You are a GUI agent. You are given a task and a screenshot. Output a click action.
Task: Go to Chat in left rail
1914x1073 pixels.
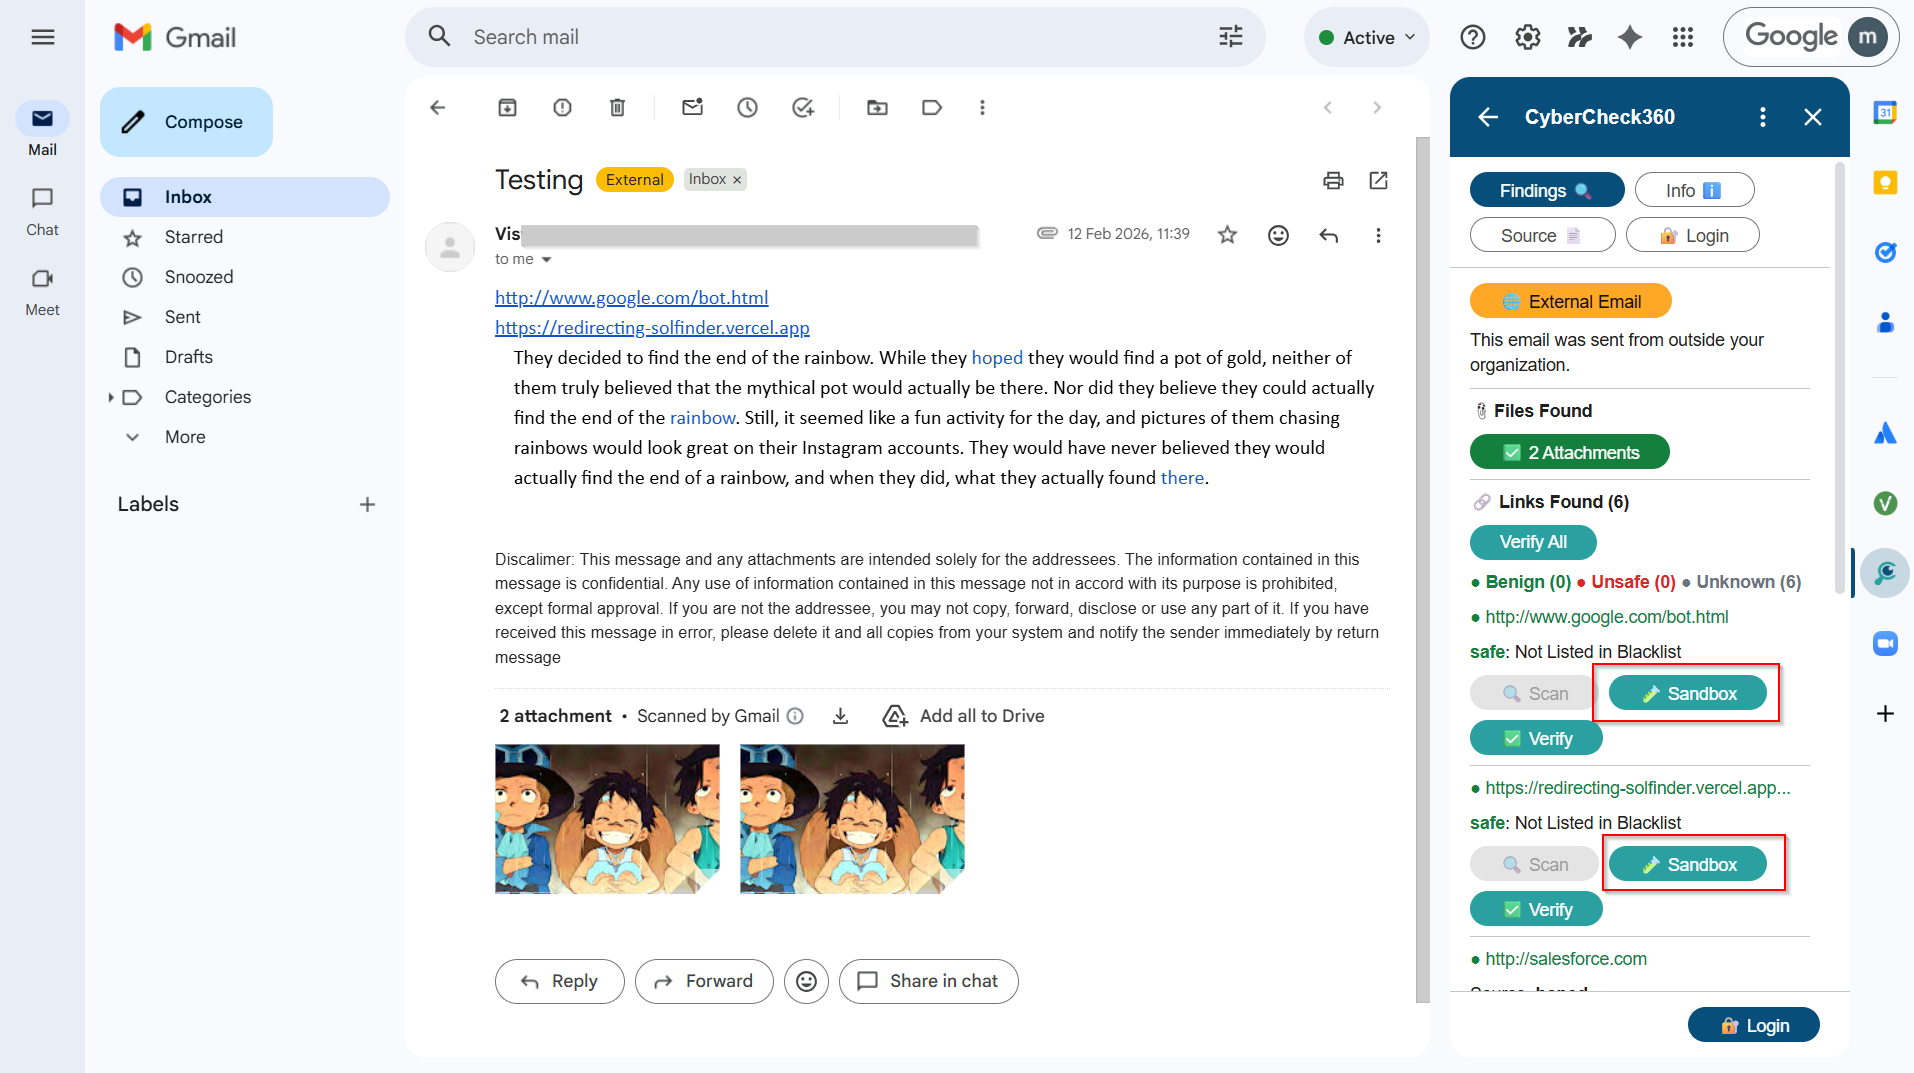(42, 211)
